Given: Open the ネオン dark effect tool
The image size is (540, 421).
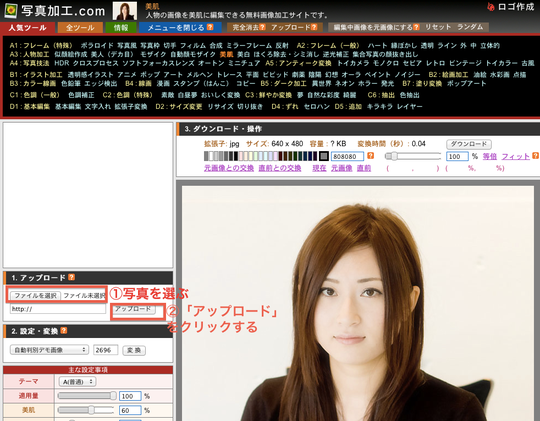Looking at the screenshot, I should coord(345,84).
